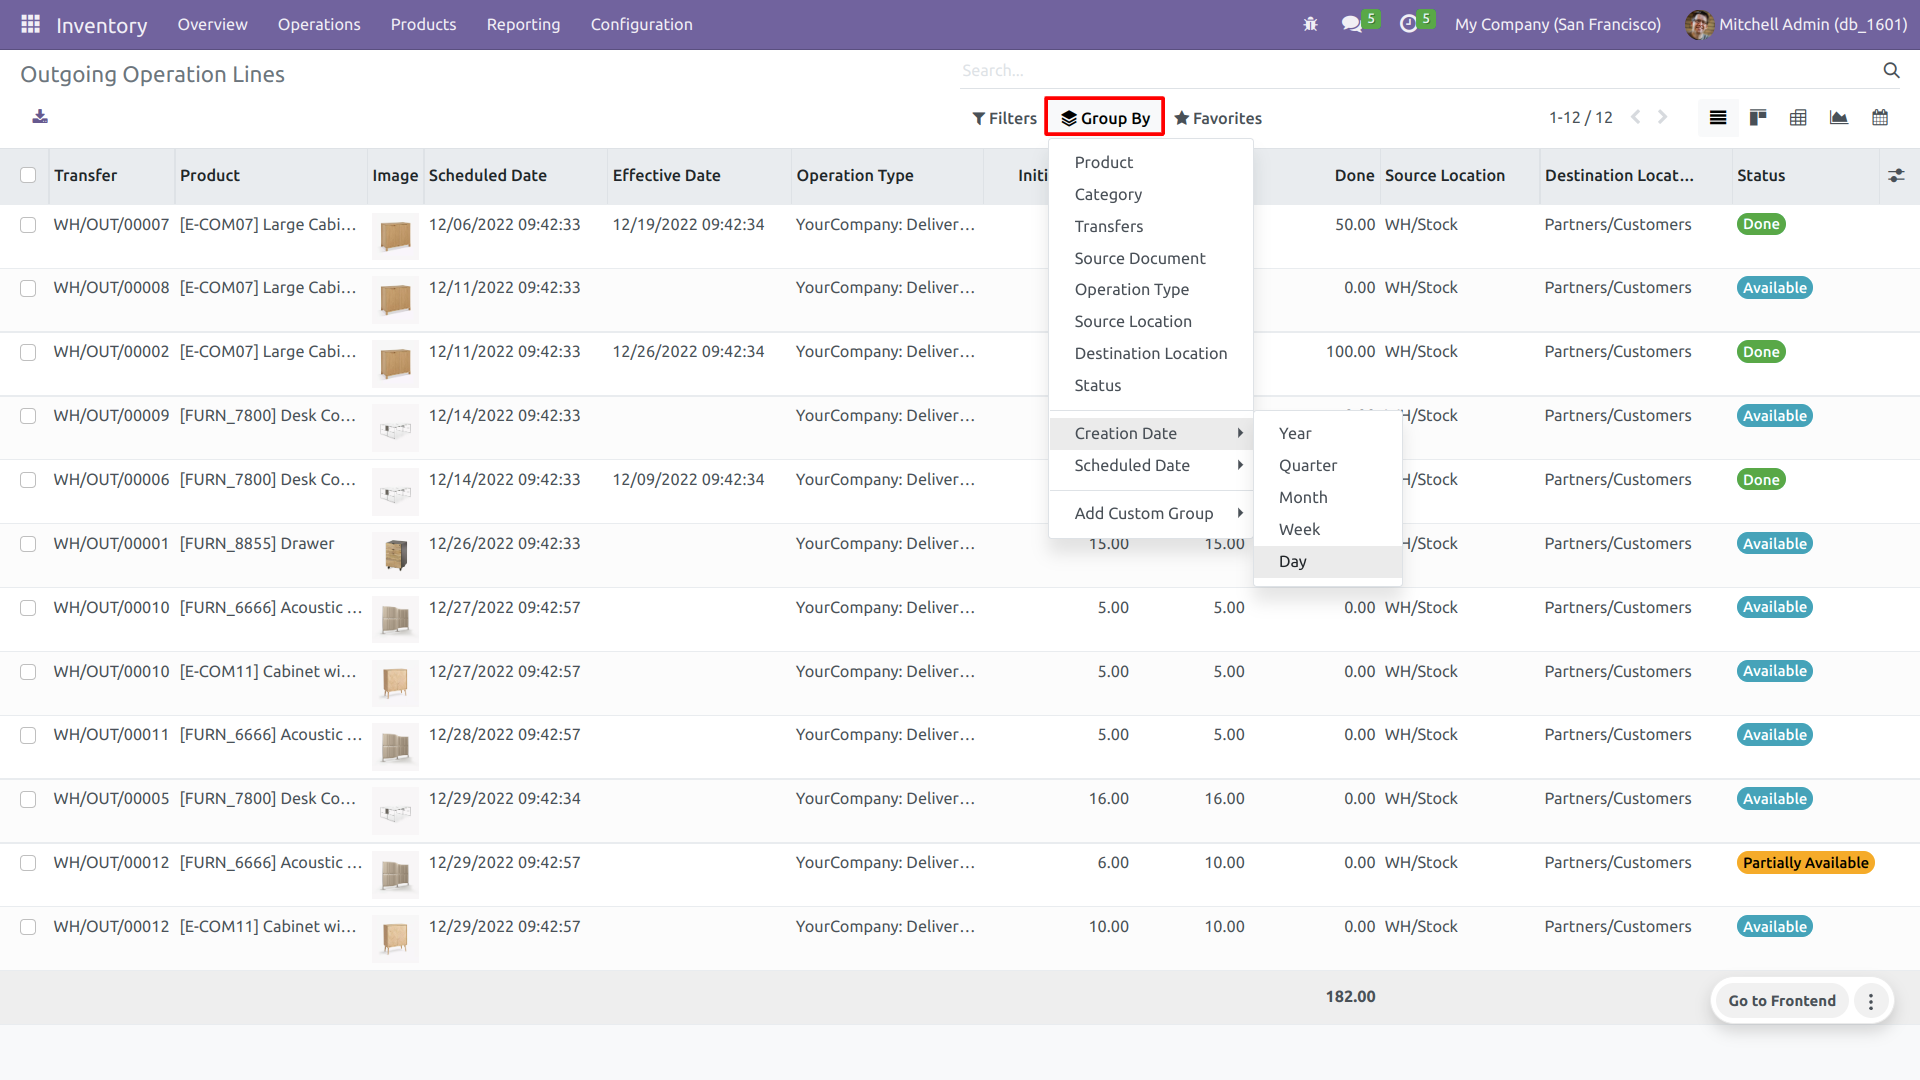Switch to kanban view icon

point(1758,118)
